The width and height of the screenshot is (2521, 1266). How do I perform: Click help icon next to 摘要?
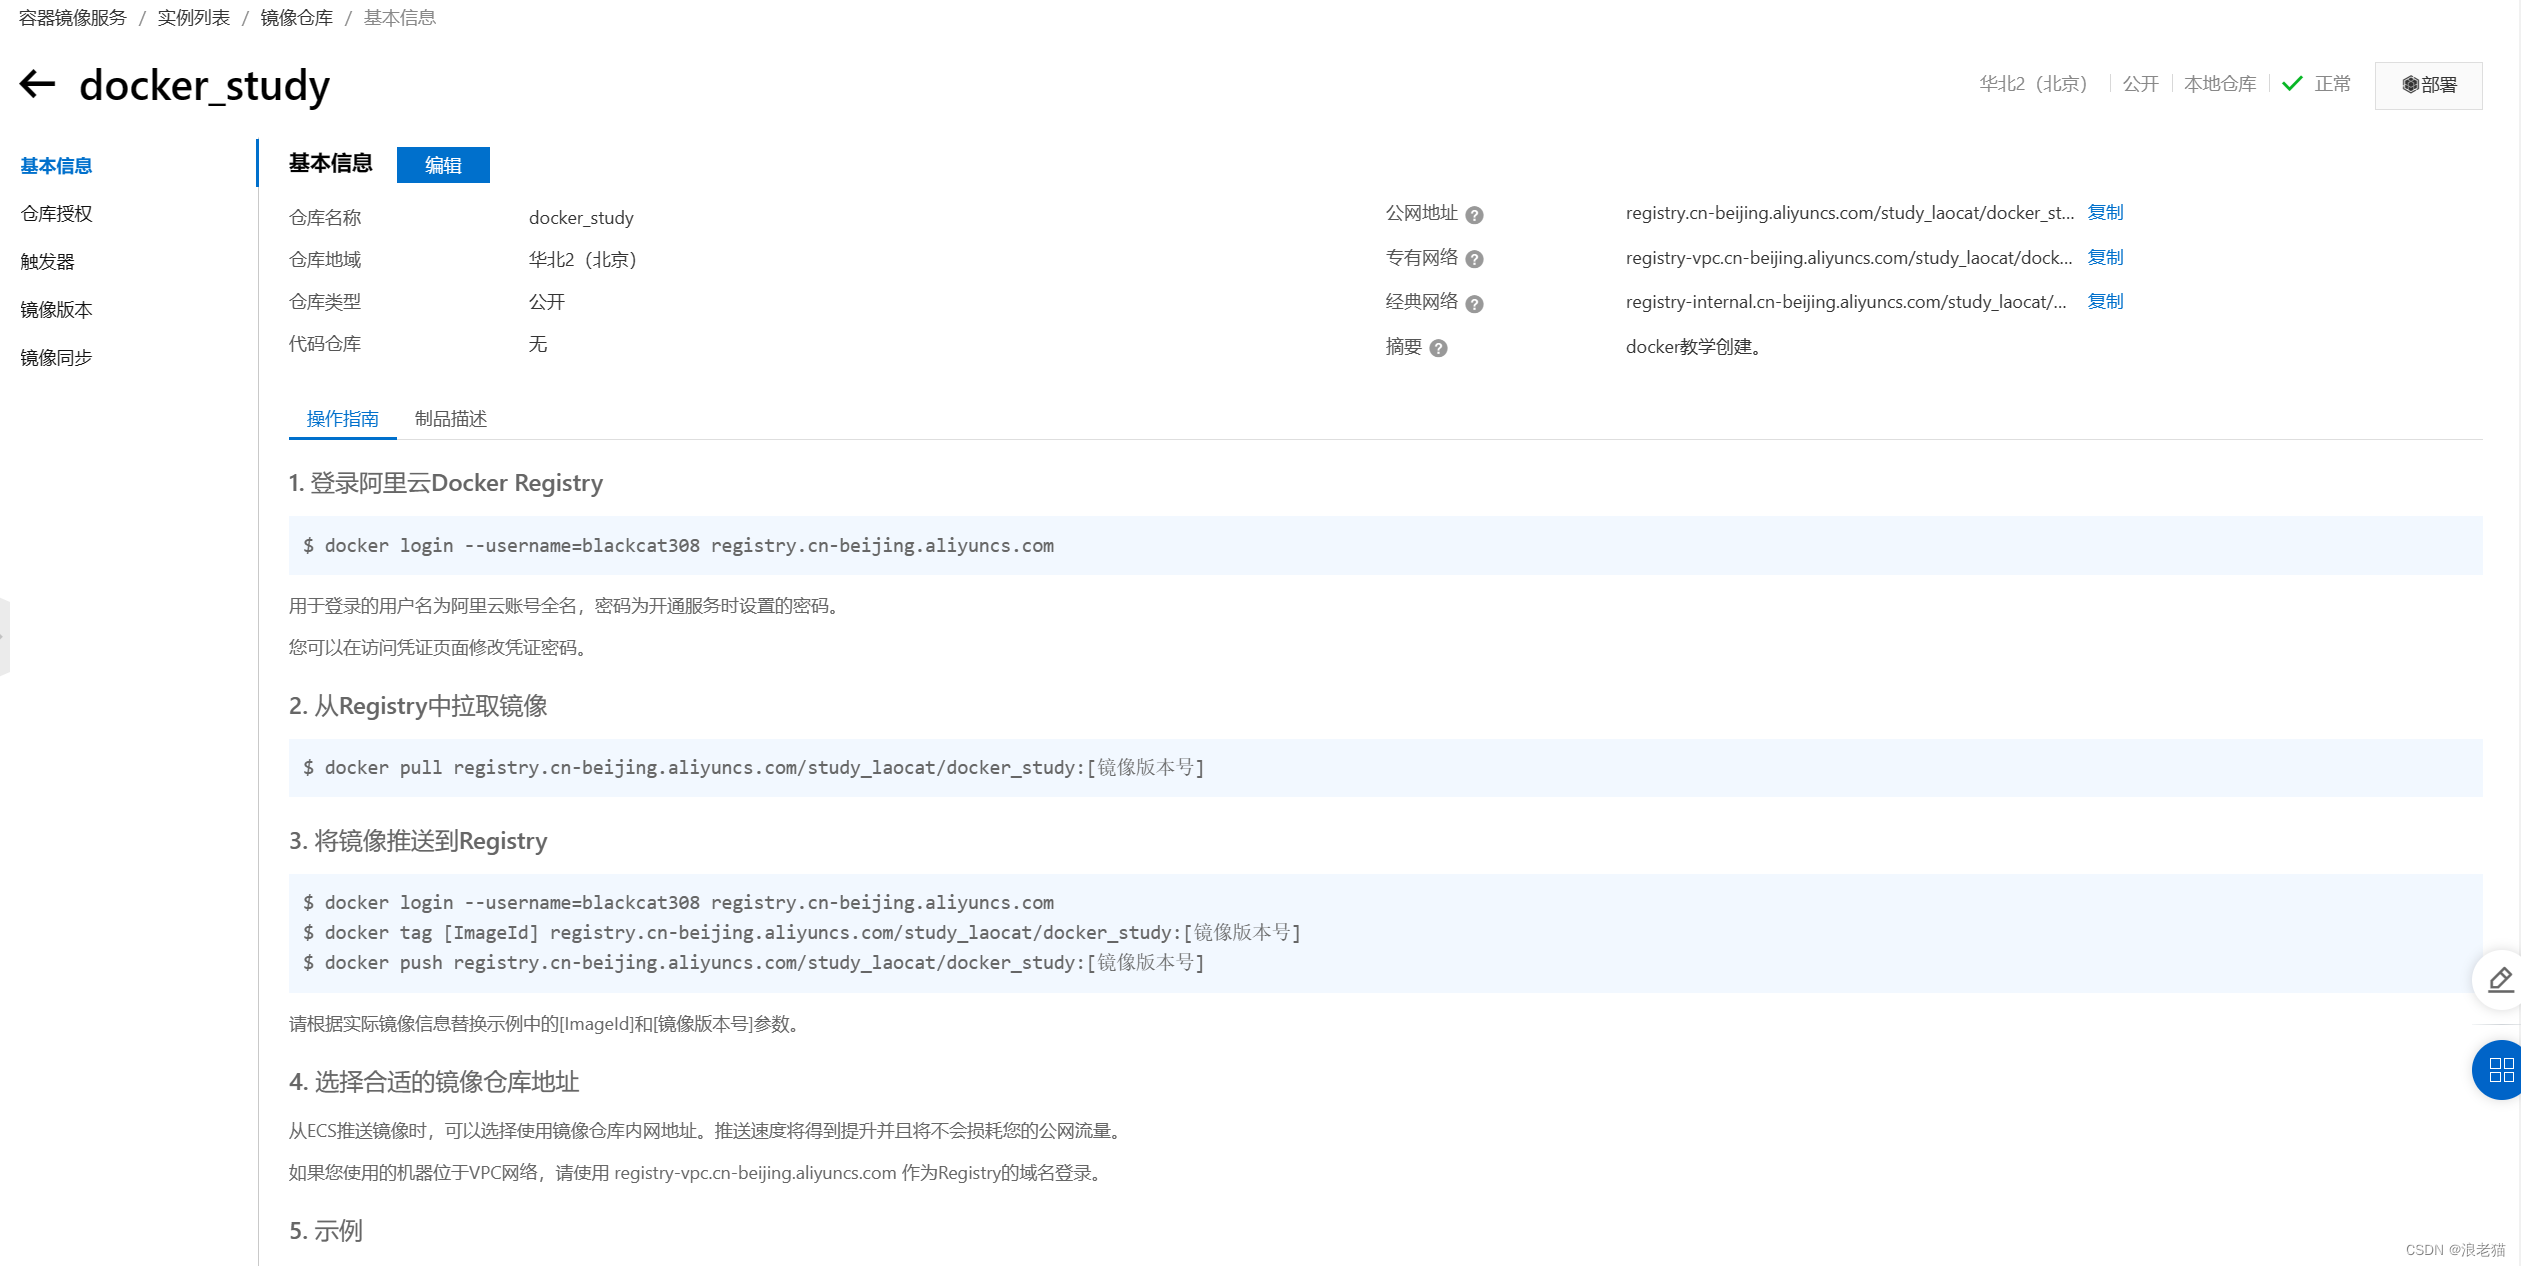1438,348
